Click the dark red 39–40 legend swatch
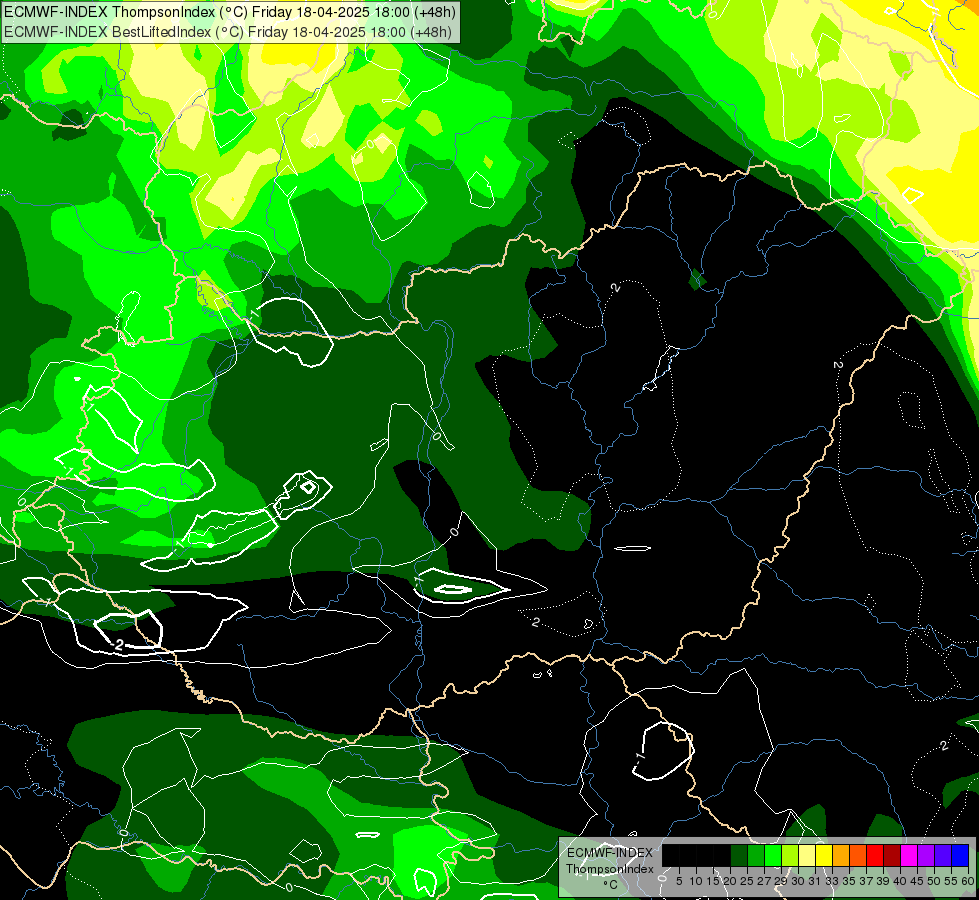The width and height of the screenshot is (979, 900). coord(892,855)
